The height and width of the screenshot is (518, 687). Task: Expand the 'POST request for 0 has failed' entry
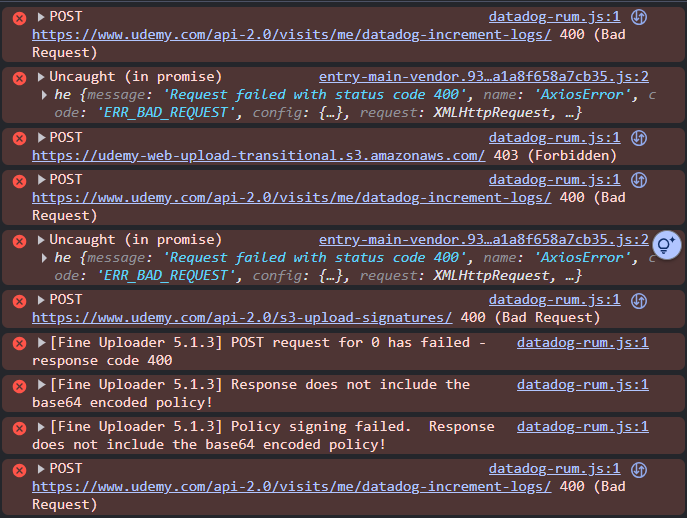(41, 342)
